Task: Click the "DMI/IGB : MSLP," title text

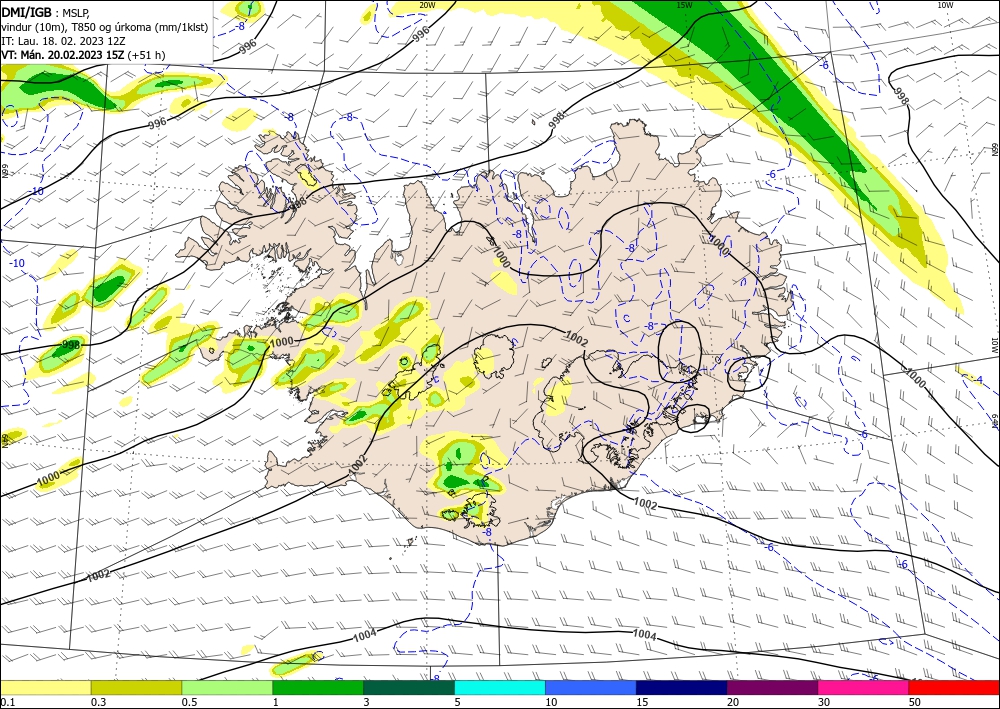Action: [x=46, y=13]
